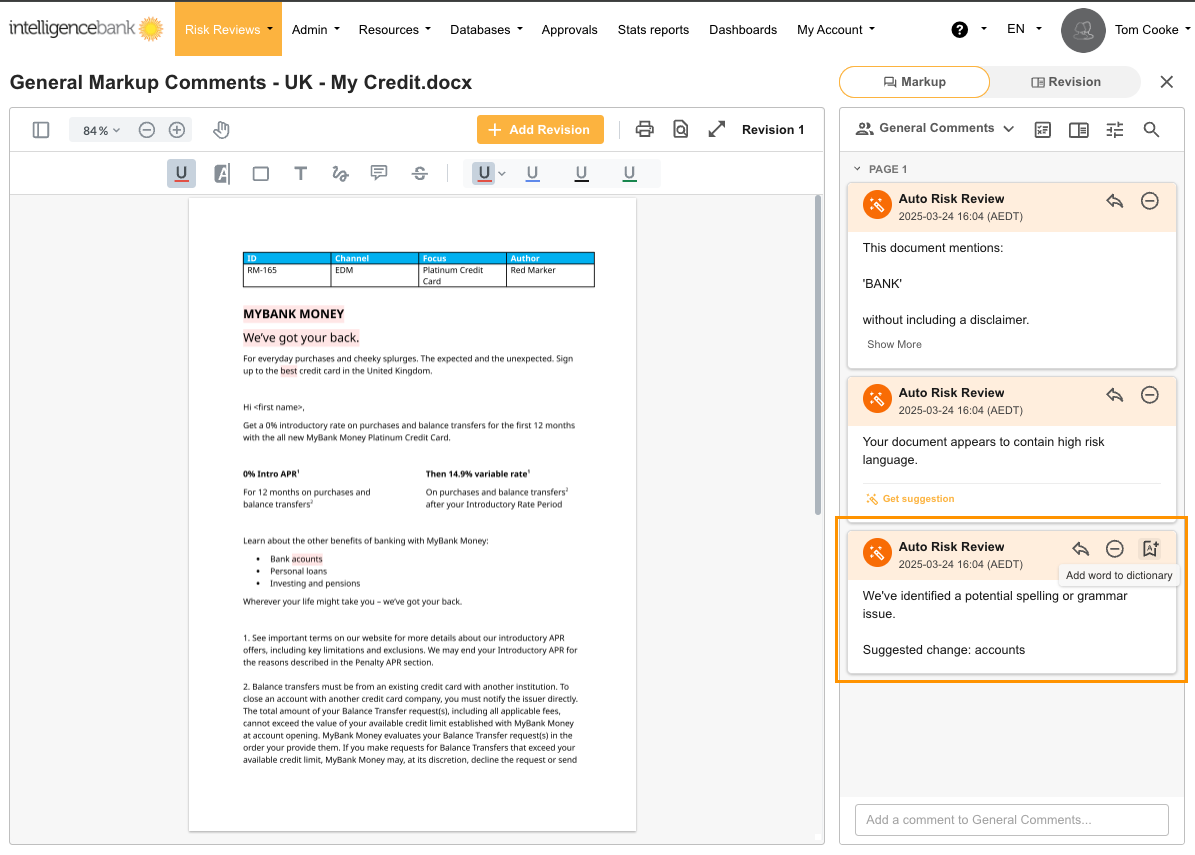Print the document using the printer icon
Image resolution: width=1195 pixels, height=855 pixels.
(x=645, y=129)
